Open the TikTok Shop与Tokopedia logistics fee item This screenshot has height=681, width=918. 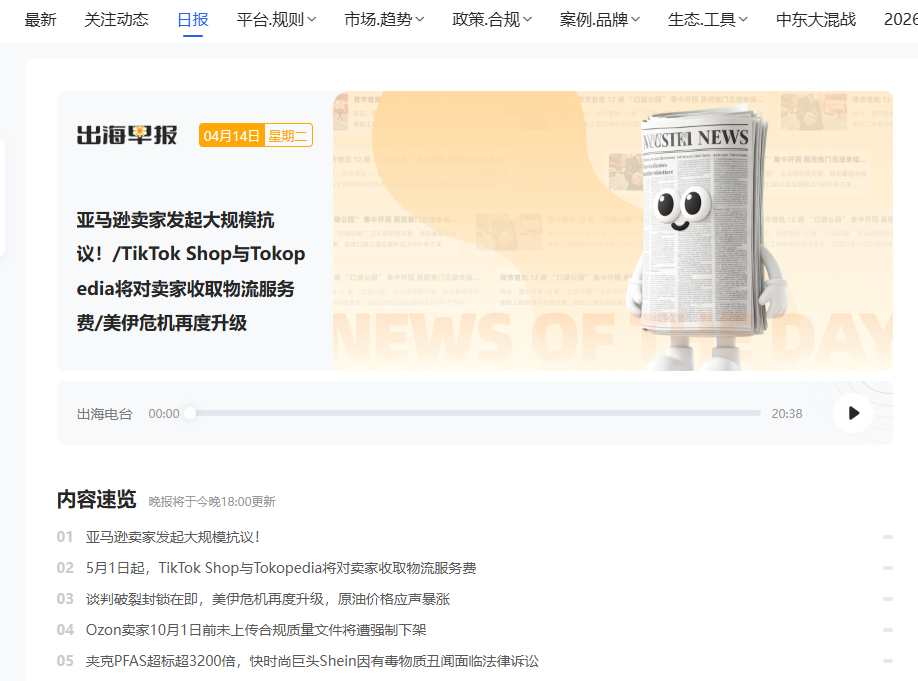280,568
